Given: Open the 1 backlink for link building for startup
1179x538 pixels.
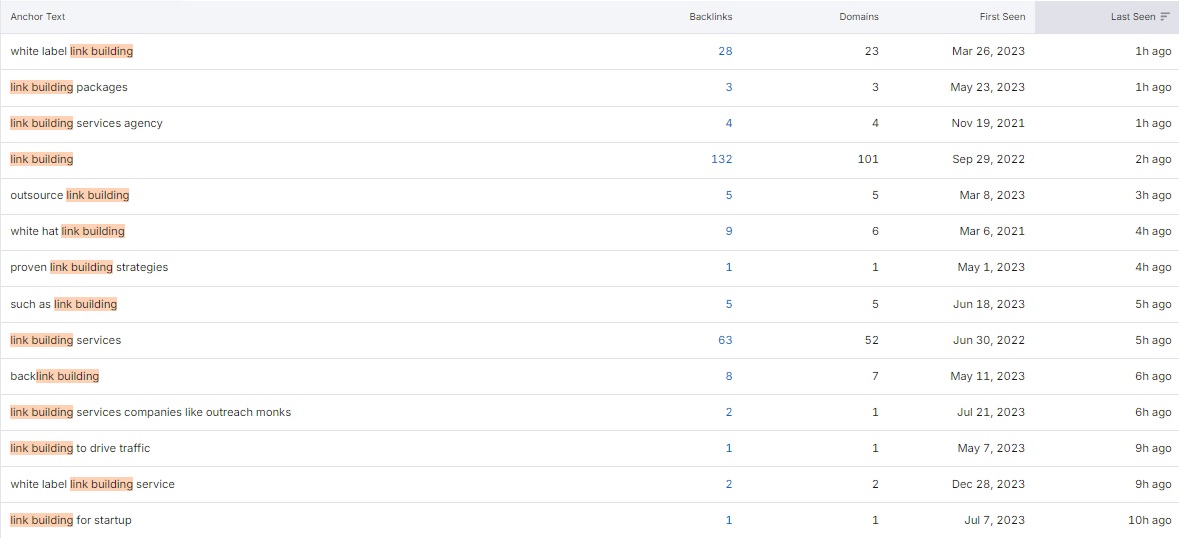Looking at the screenshot, I should tap(729, 521).
